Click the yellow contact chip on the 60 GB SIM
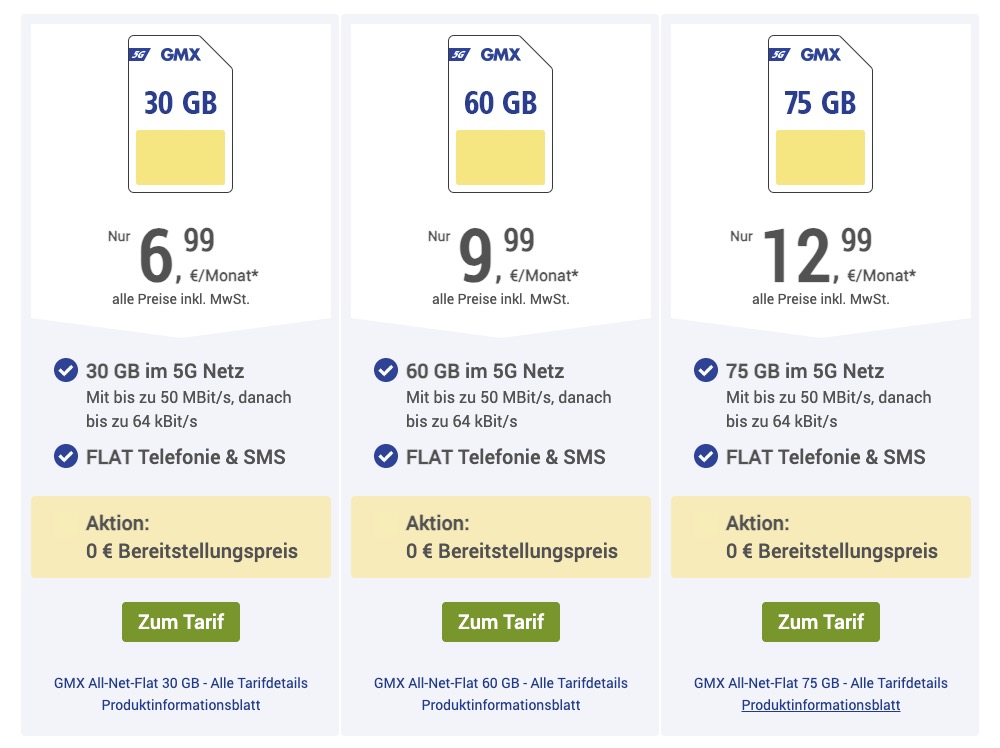 (500, 158)
